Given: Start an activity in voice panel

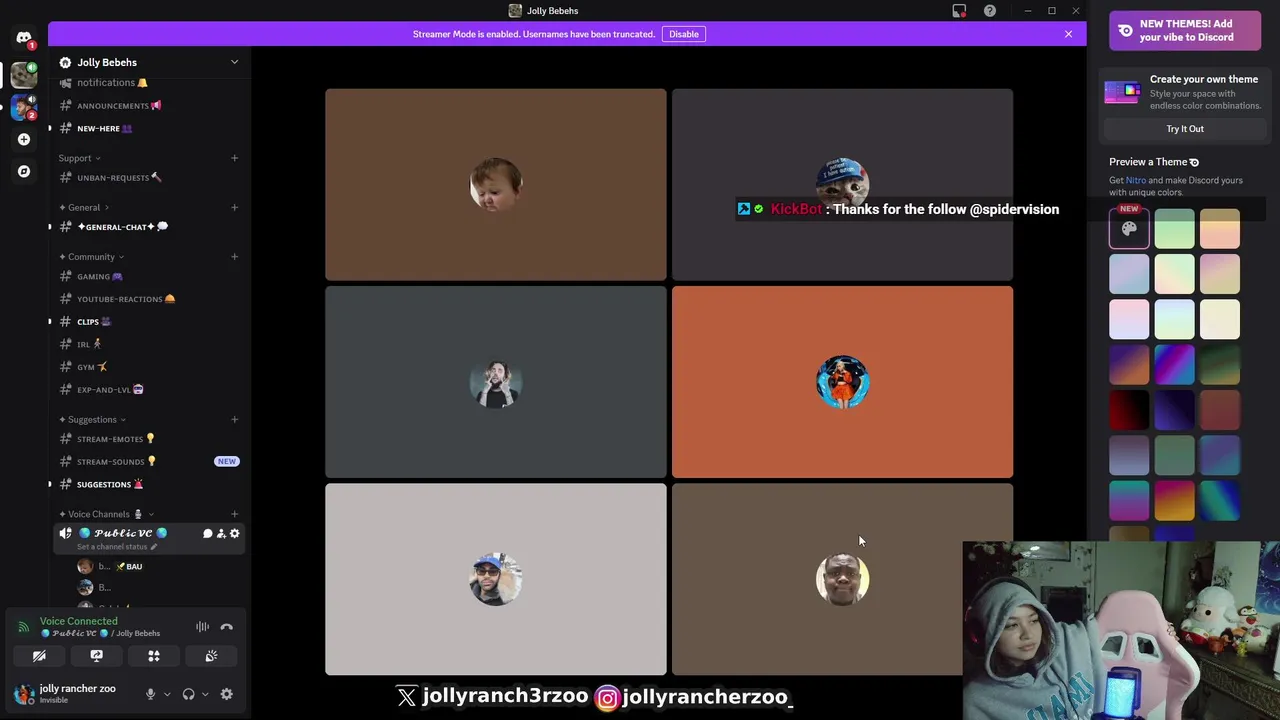Looking at the screenshot, I should 154,656.
